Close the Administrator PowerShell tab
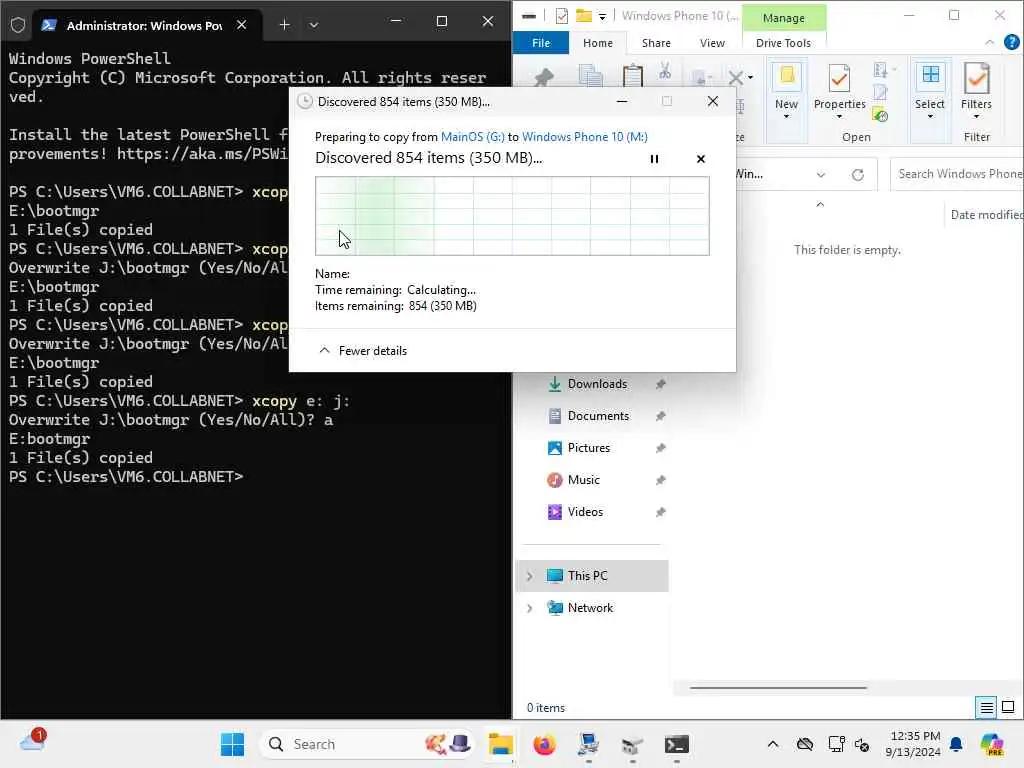 point(242,25)
